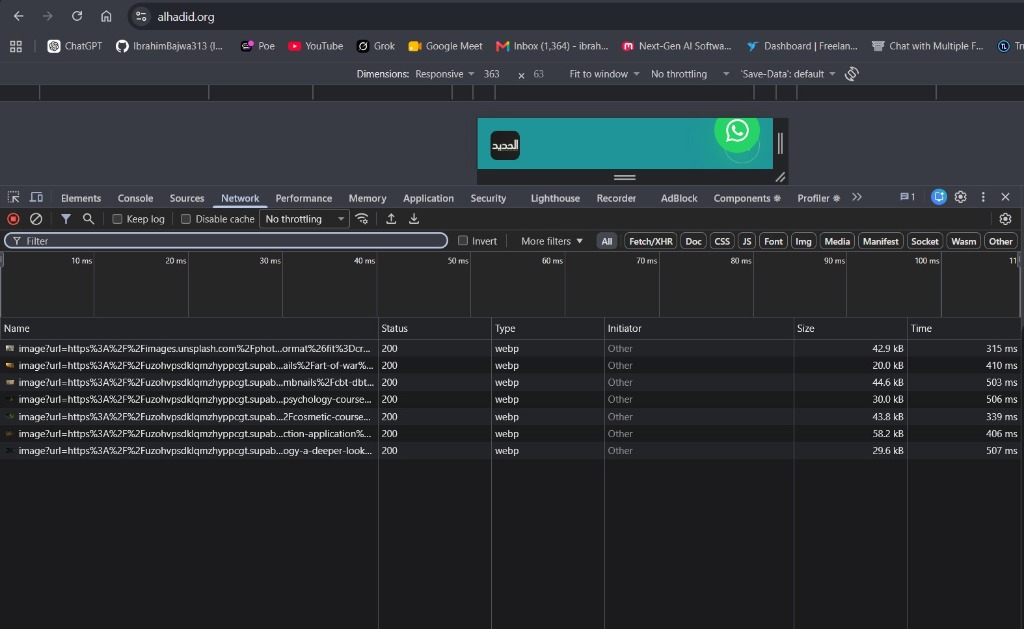1024x629 pixels.
Task: Select the All request type filter
Action: click(x=607, y=241)
